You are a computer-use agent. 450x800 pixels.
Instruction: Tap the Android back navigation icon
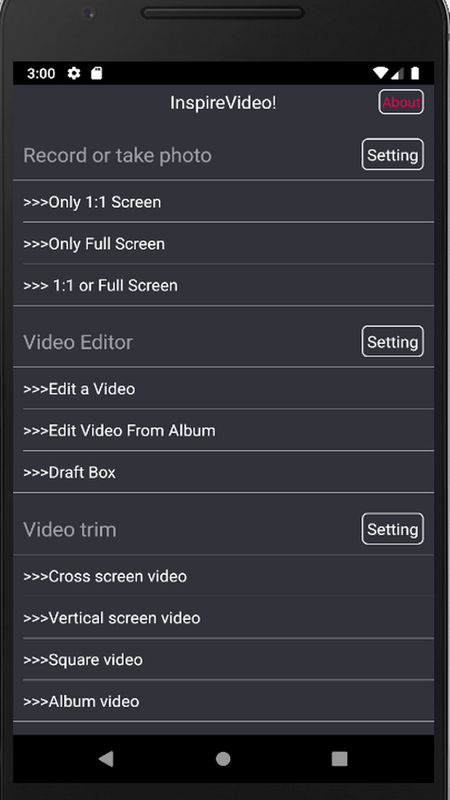tap(106, 759)
